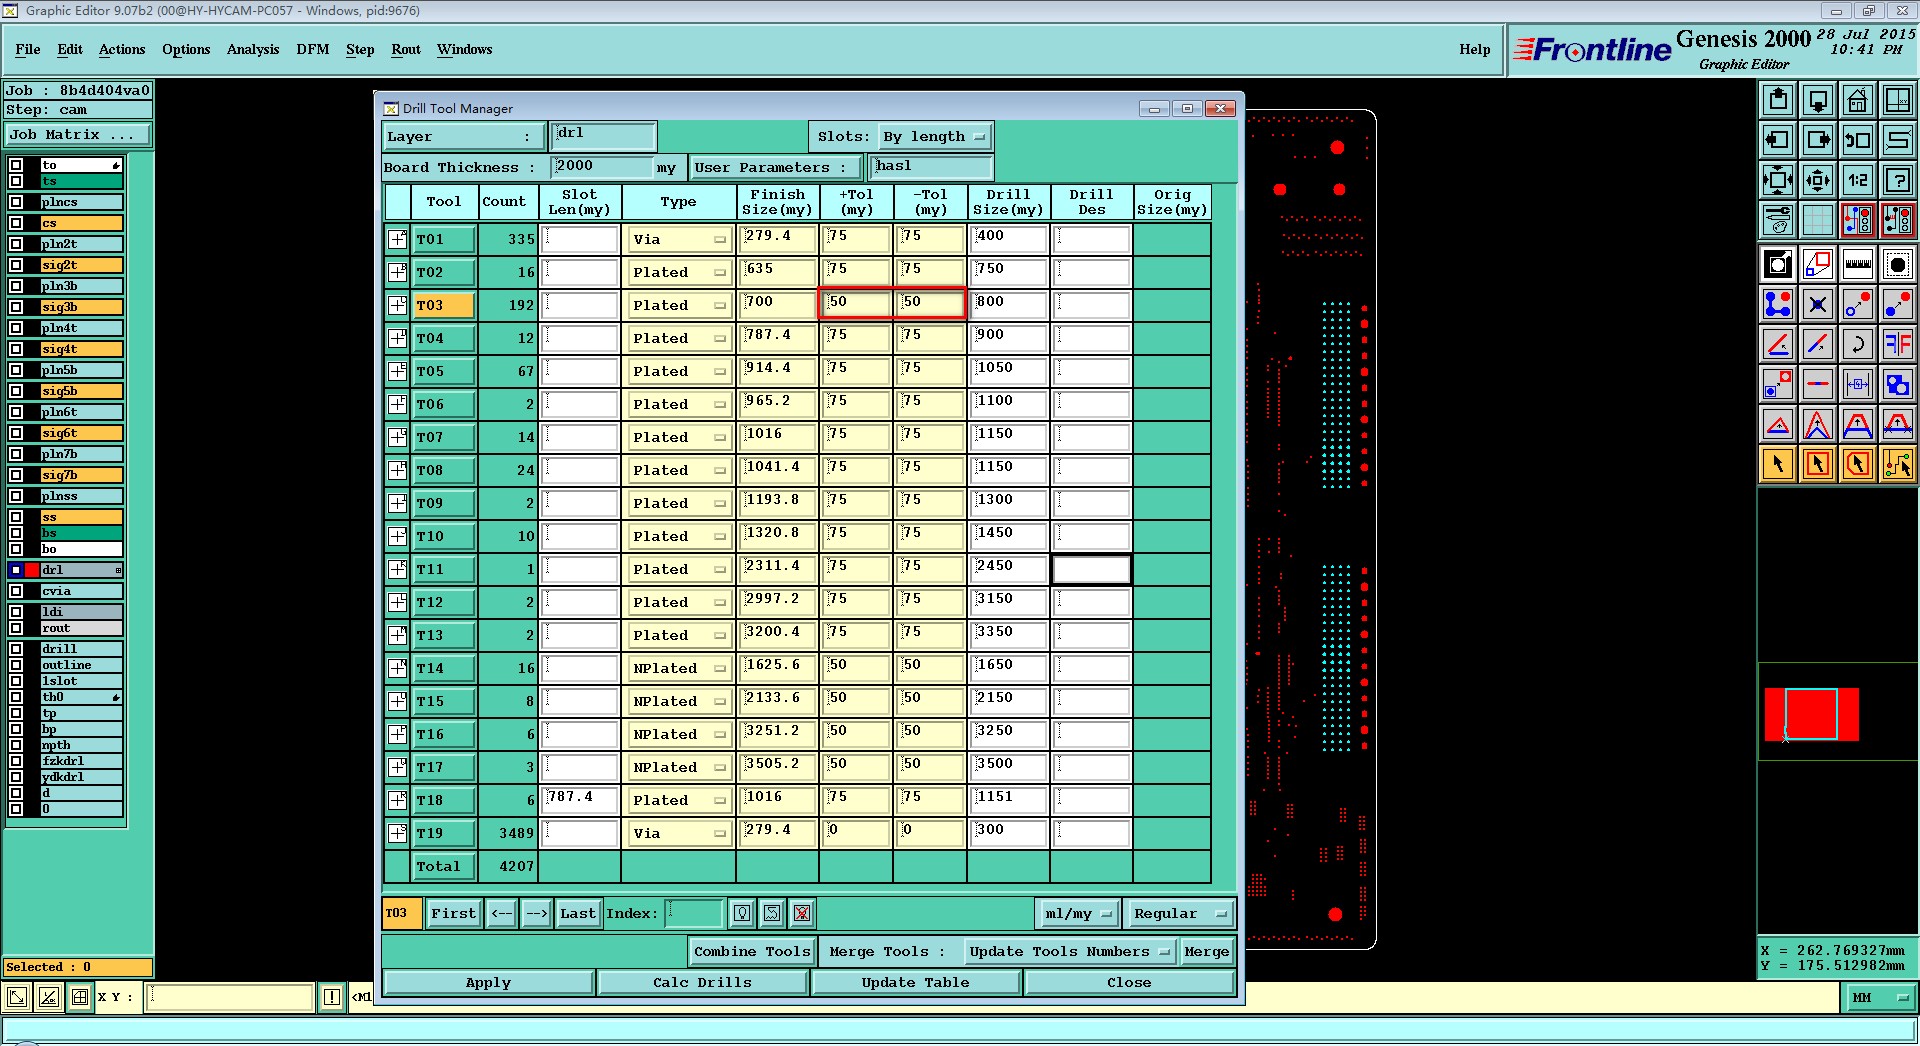This screenshot has height=1046, width=1920.
Task: Click the Drill Size field for T11
Action: (1008, 569)
